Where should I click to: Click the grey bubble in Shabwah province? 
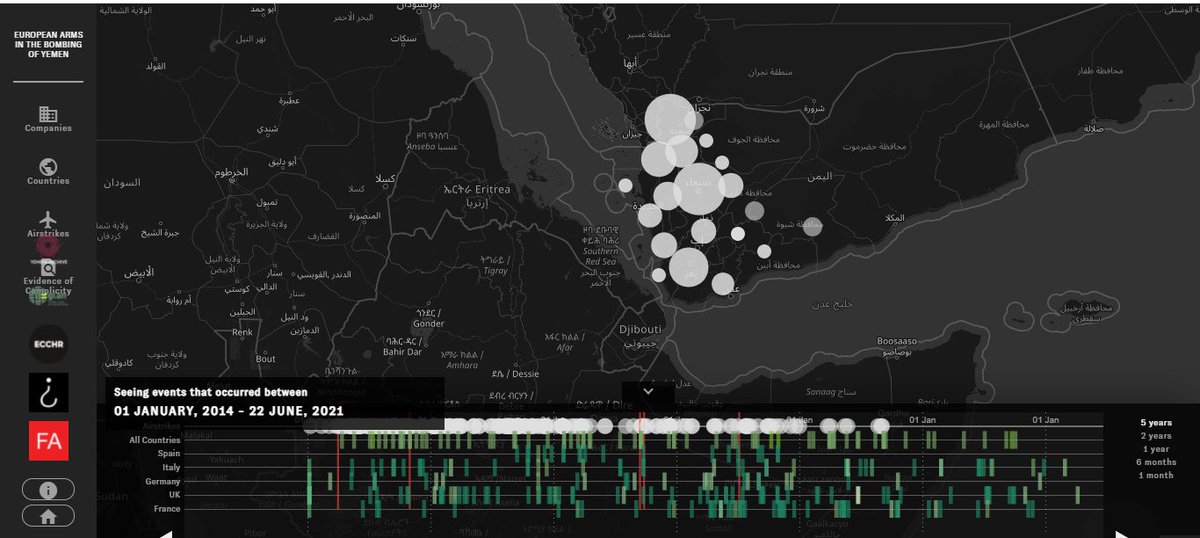(813, 226)
